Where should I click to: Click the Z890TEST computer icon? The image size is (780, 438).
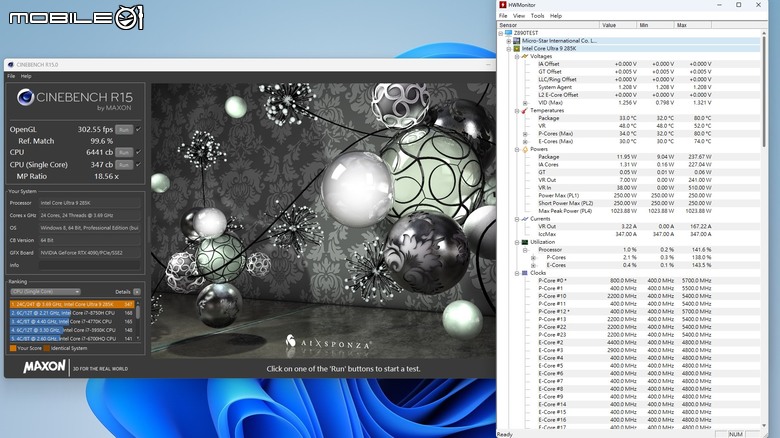click(508, 33)
